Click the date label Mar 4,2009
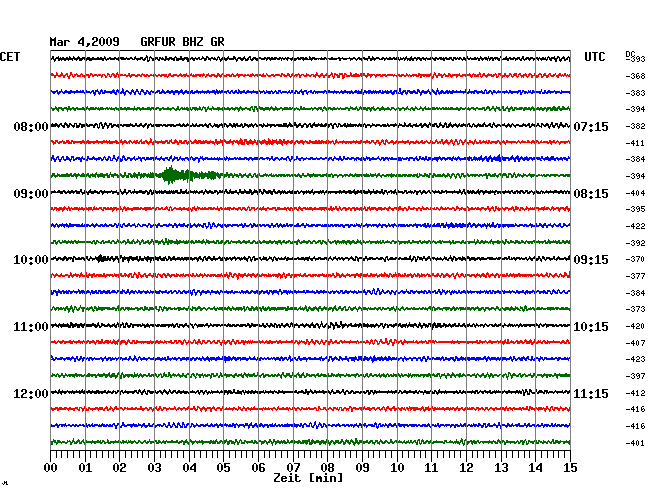This screenshot has height=494, width=650. 84,42
